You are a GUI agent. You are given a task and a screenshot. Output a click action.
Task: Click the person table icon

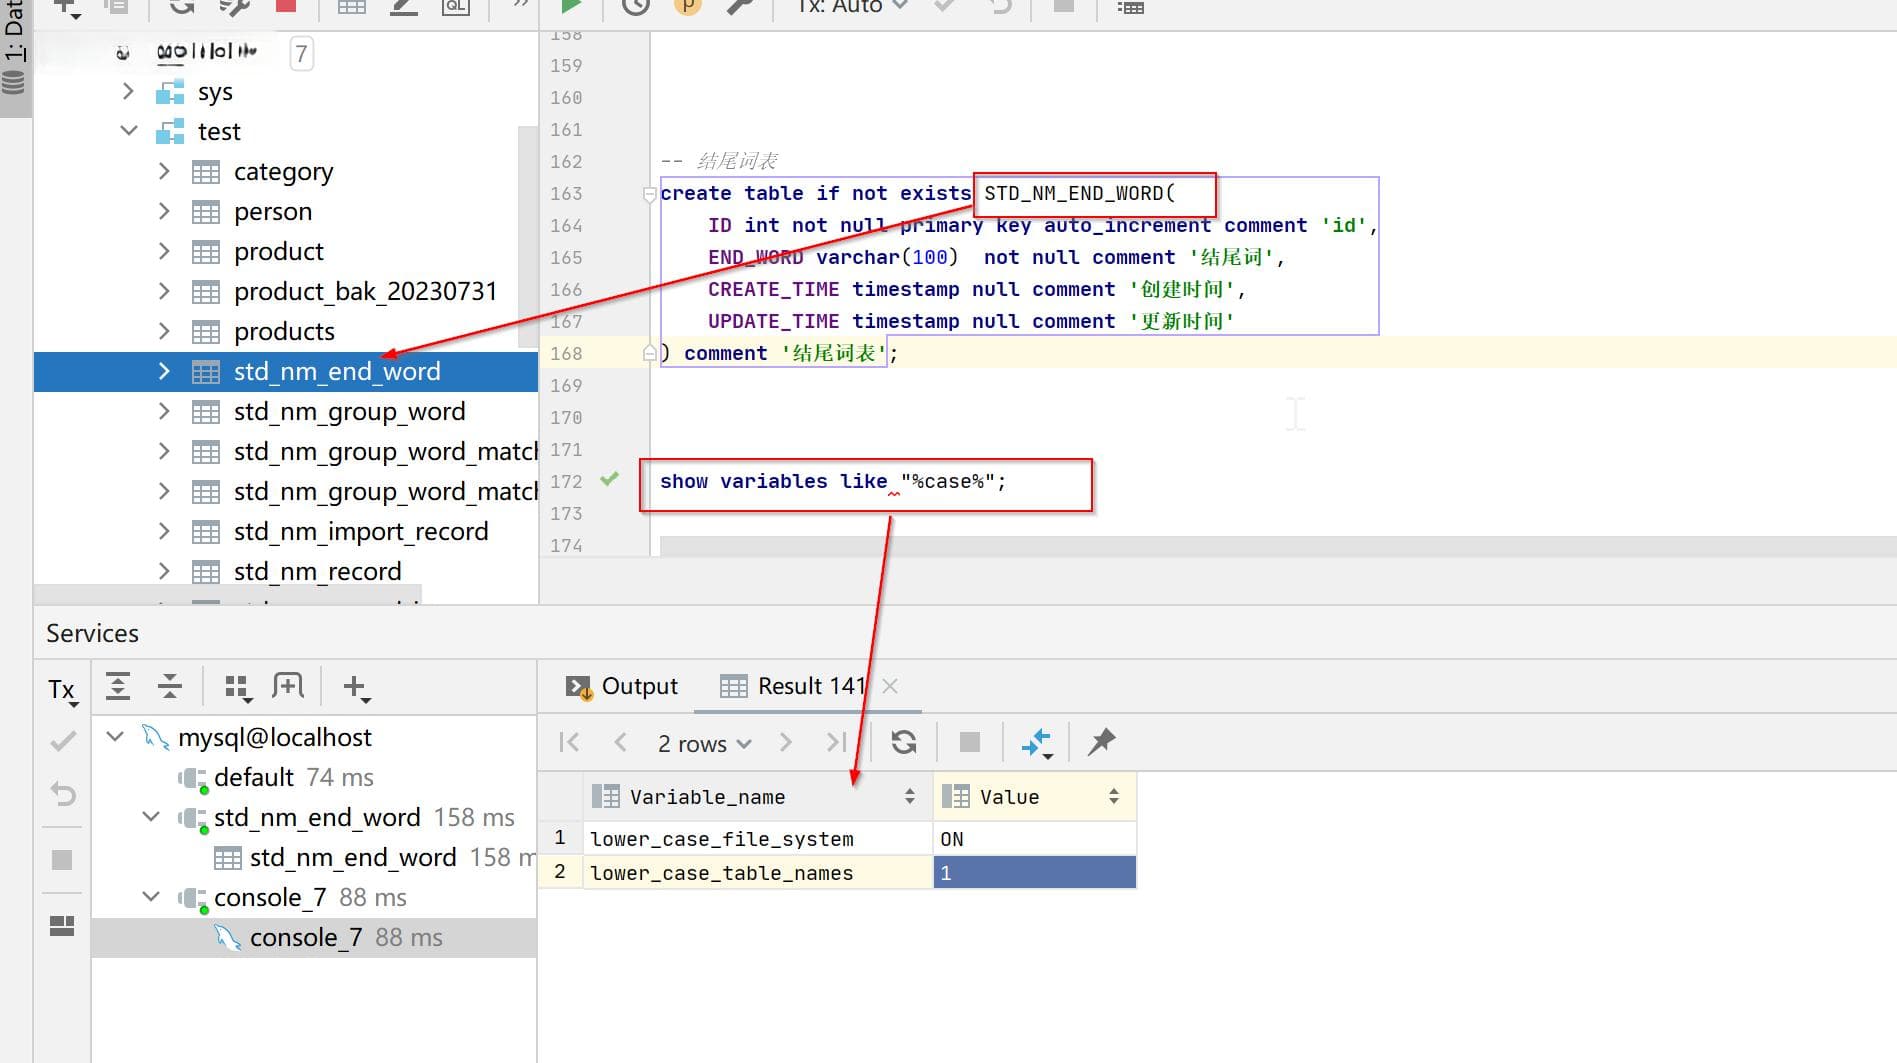point(206,212)
